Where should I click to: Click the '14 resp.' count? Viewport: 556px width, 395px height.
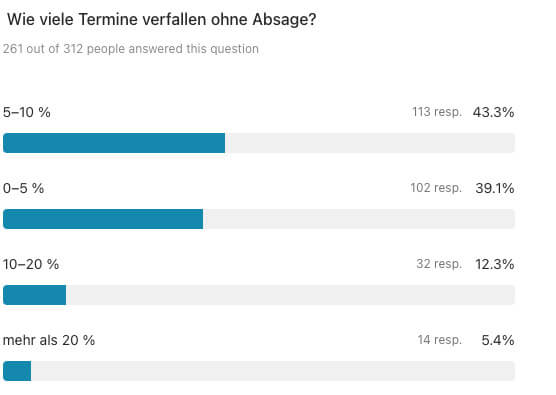point(440,340)
